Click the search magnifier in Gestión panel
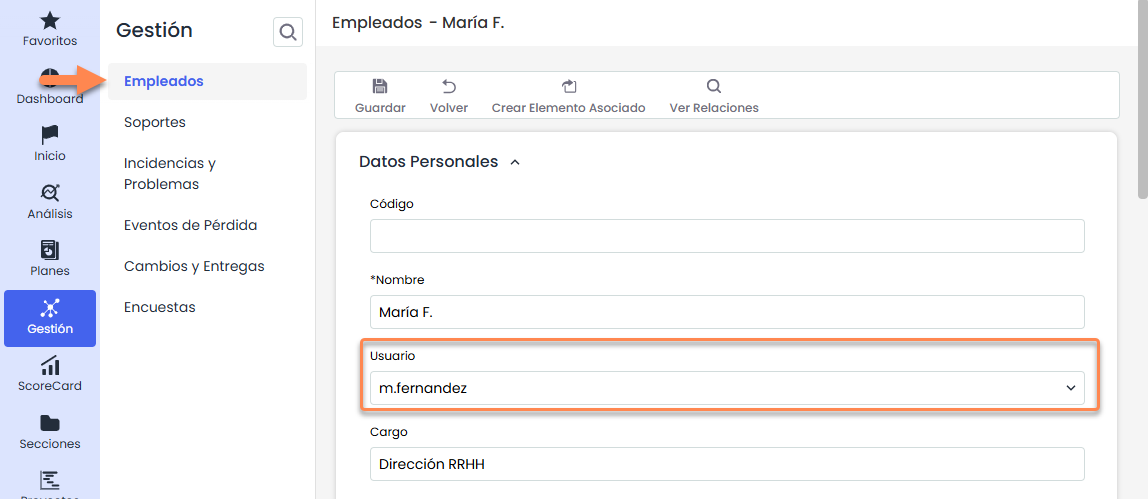This screenshot has height=499, width=1148. (x=288, y=33)
